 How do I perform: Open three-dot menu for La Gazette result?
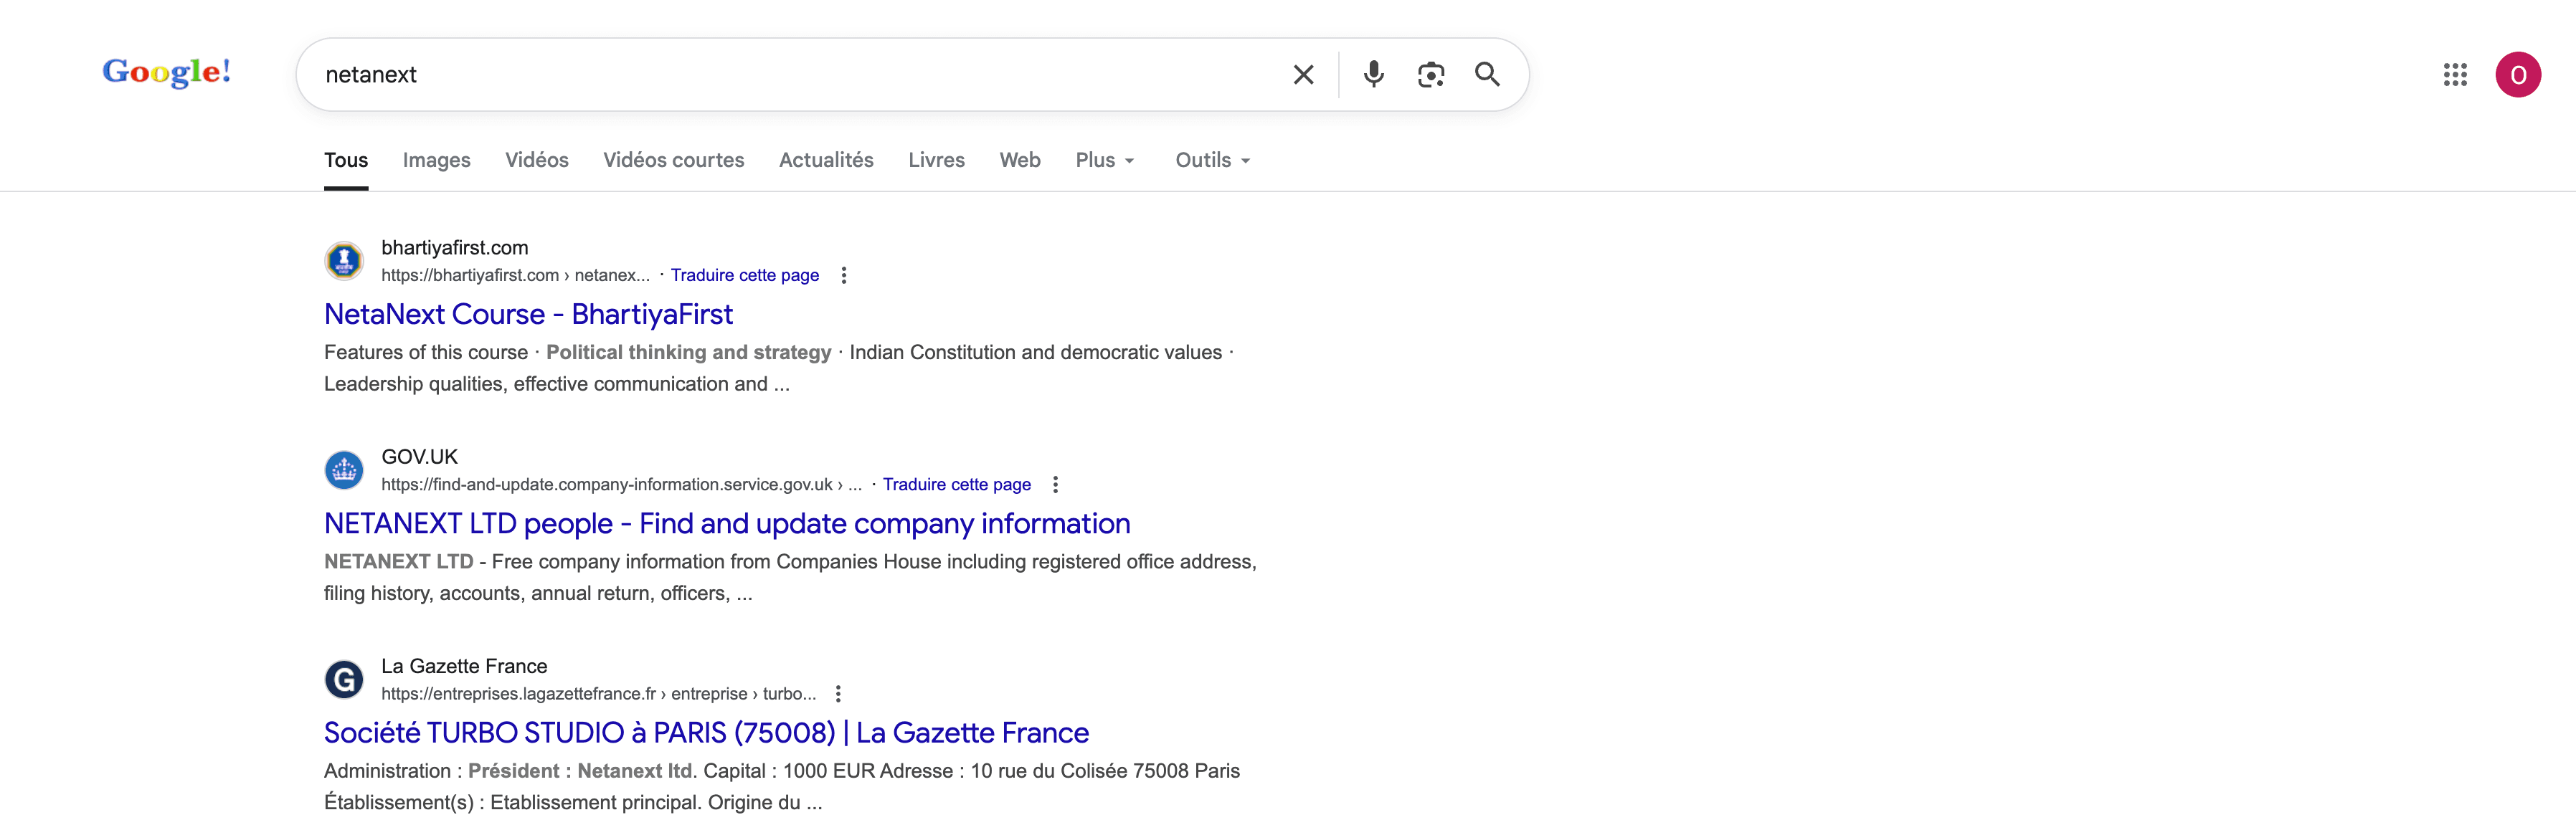pos(838,694)
